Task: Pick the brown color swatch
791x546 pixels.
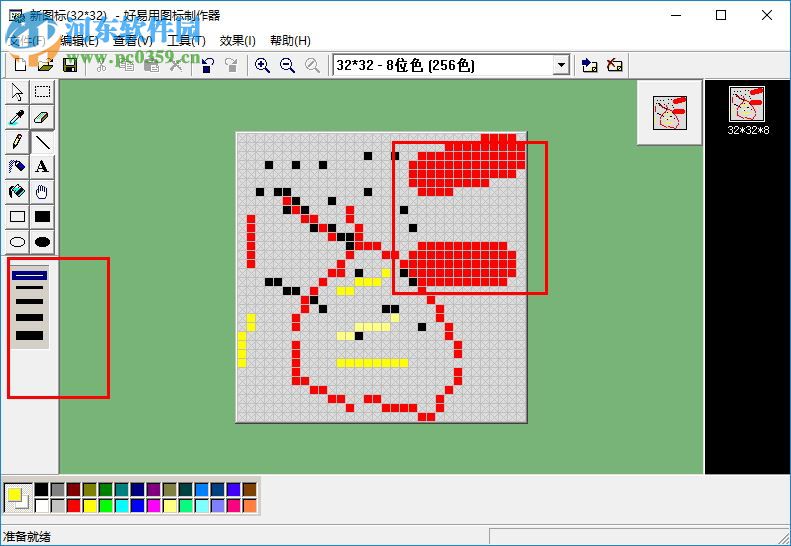Action: 250,489
